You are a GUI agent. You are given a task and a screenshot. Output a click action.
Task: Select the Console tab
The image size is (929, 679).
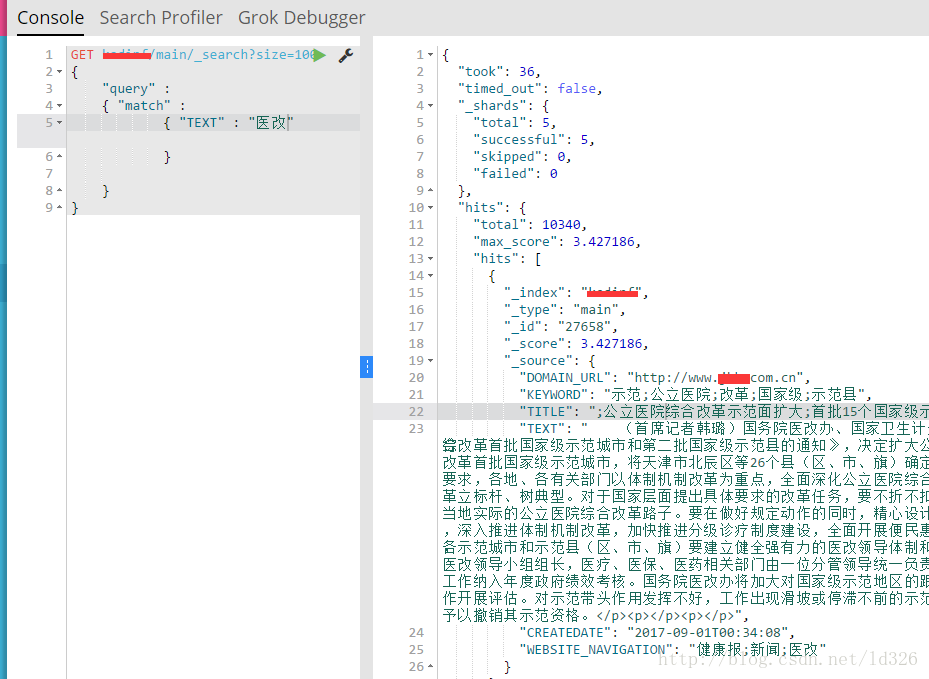click(x=50, y=18)
